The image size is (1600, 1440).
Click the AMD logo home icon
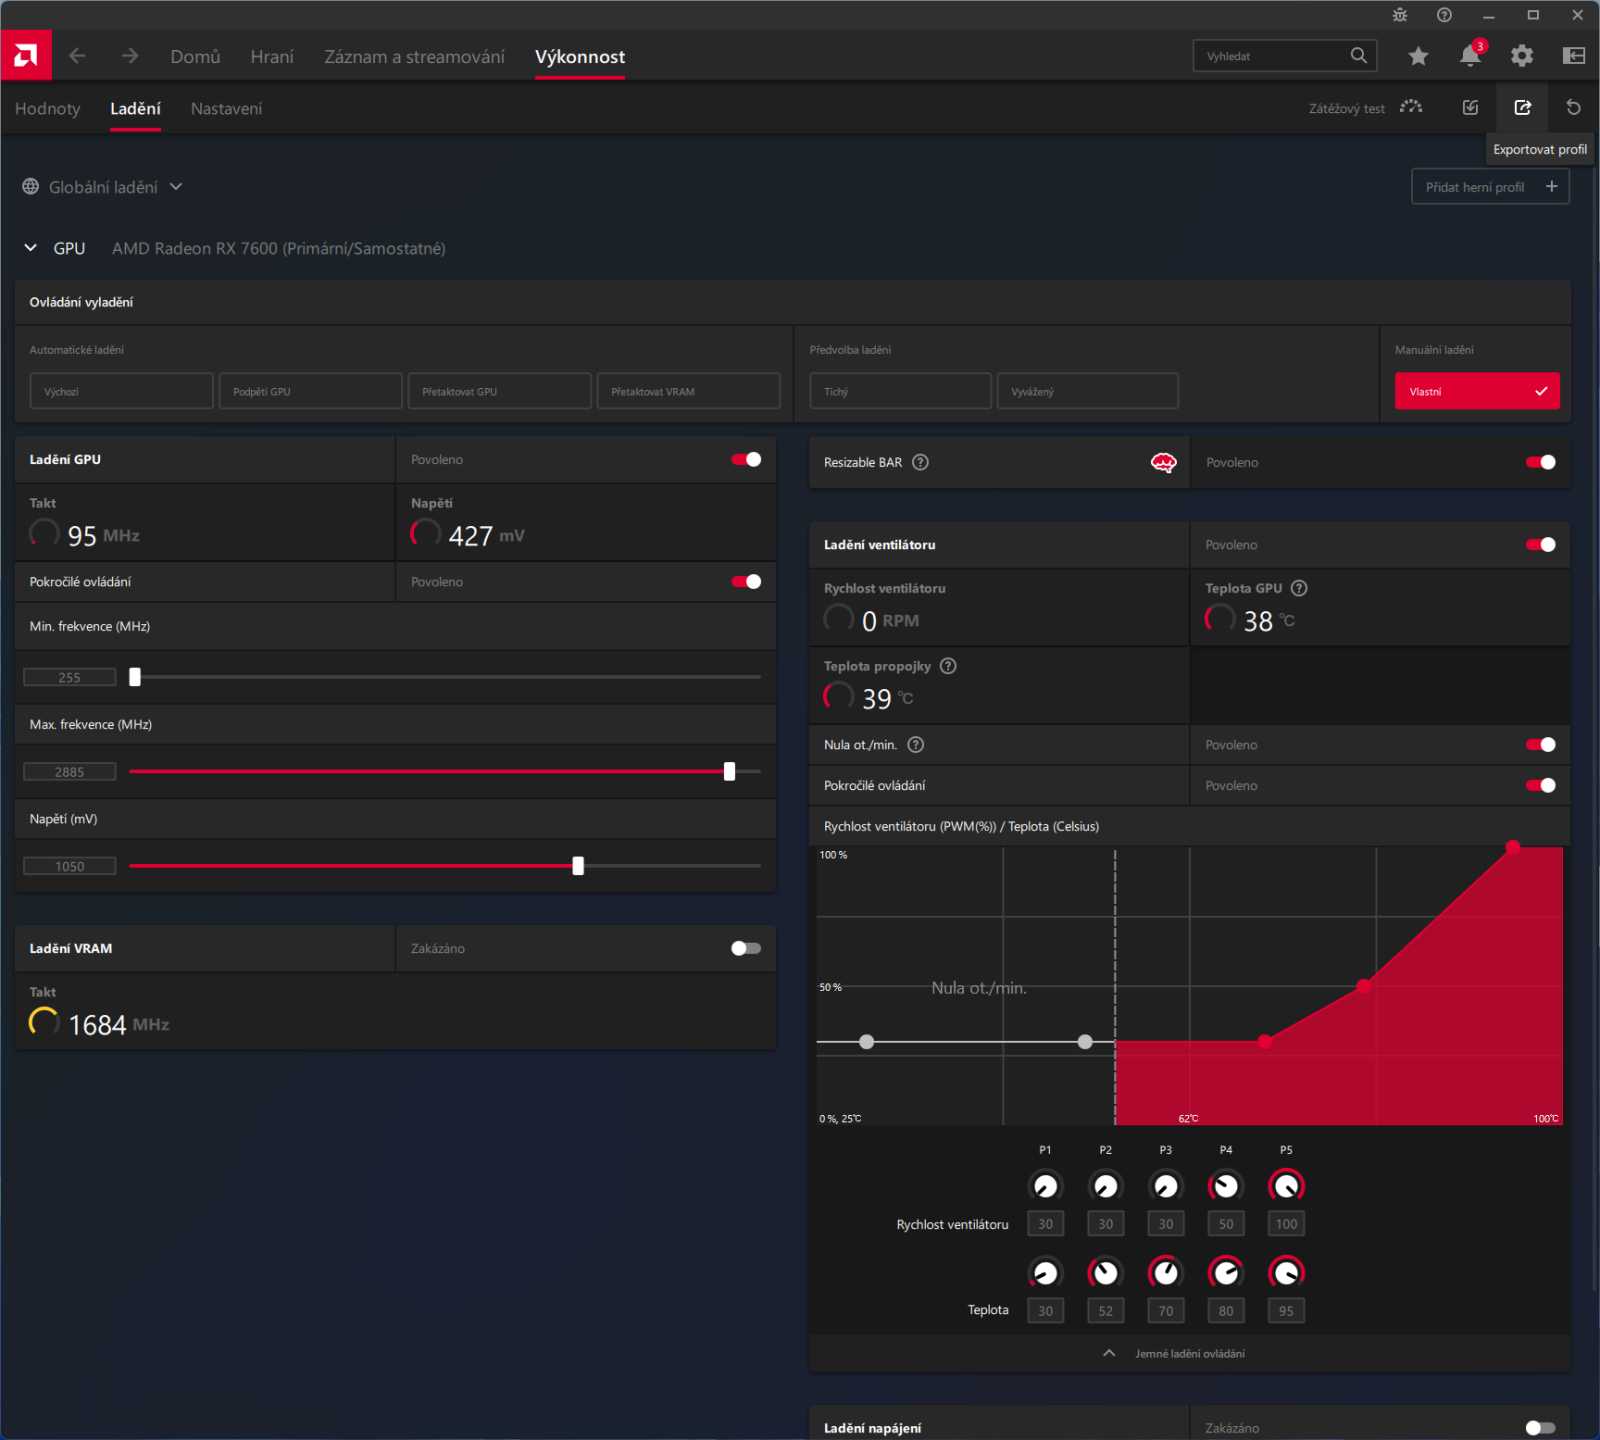(x=26, y=56)
